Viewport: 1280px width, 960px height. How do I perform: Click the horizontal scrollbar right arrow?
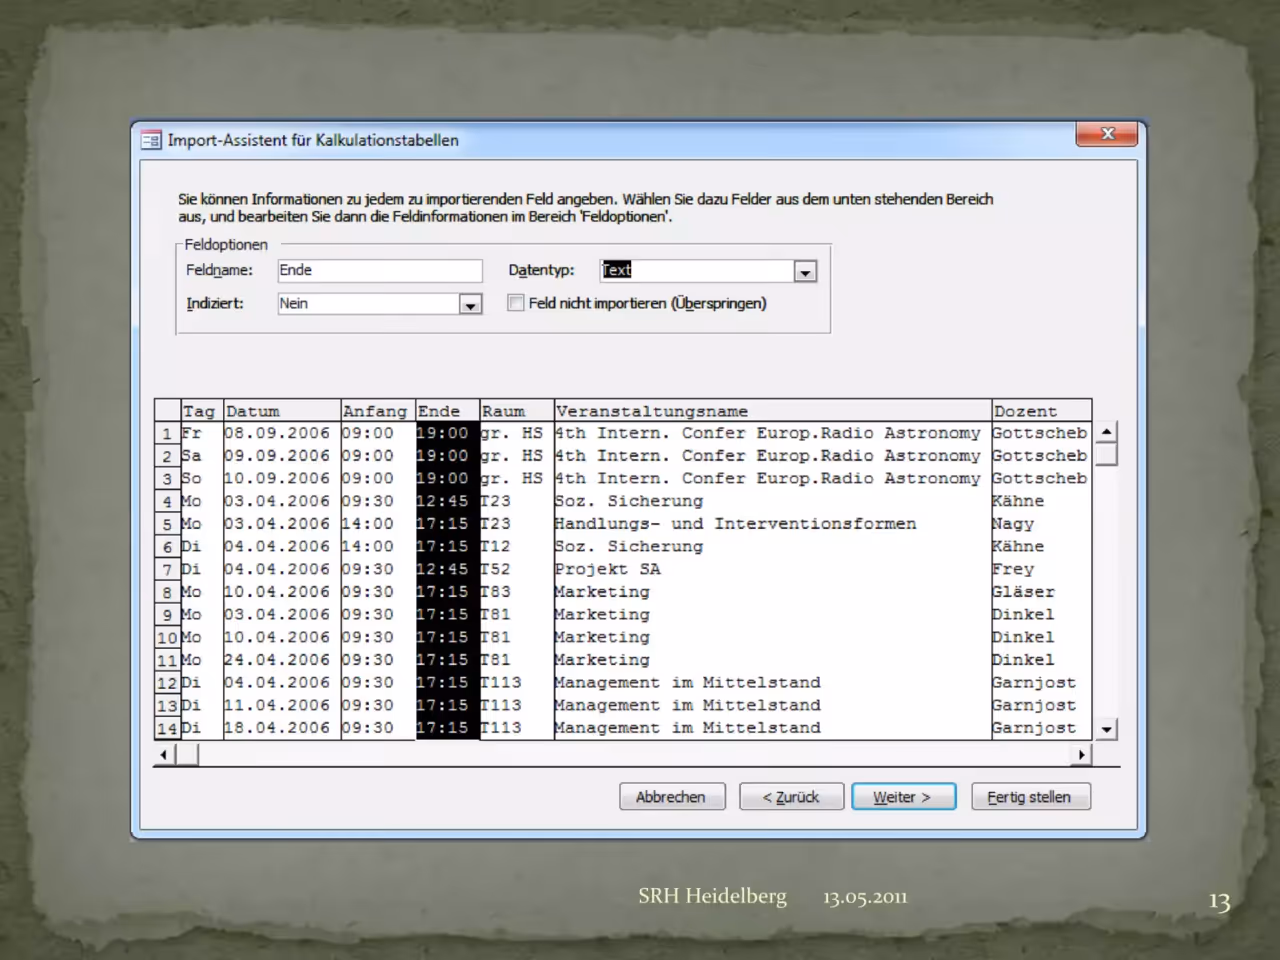tap(1081, 755)
